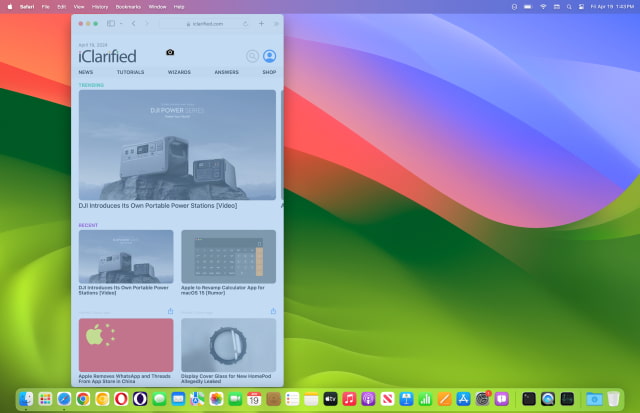The width and height of the screenshot is (640, 413).
Task: Reload the iclarified.com page
Action: pos(245,22)
